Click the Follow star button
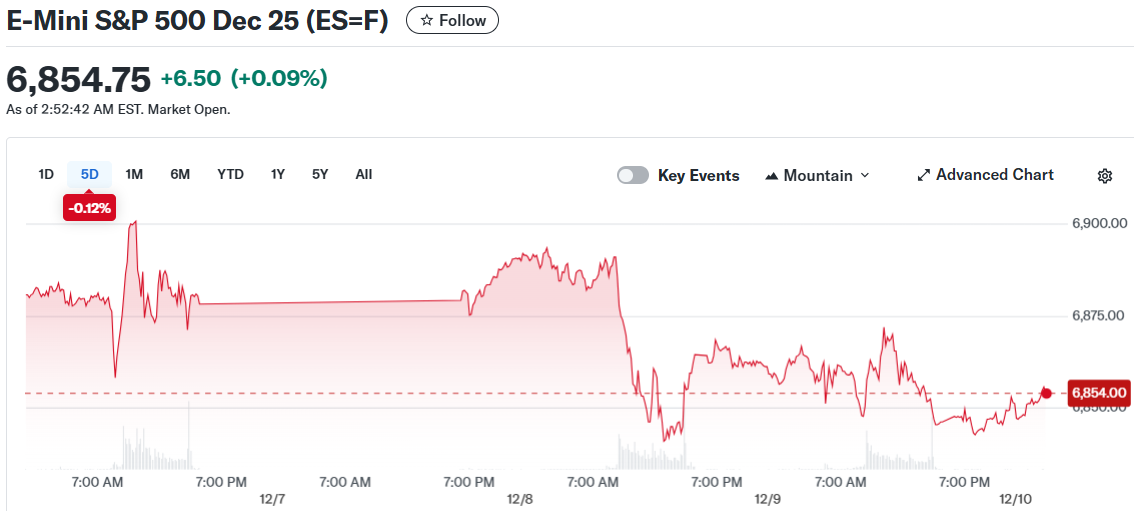The image size is (1134, 511). click(452, 20)
